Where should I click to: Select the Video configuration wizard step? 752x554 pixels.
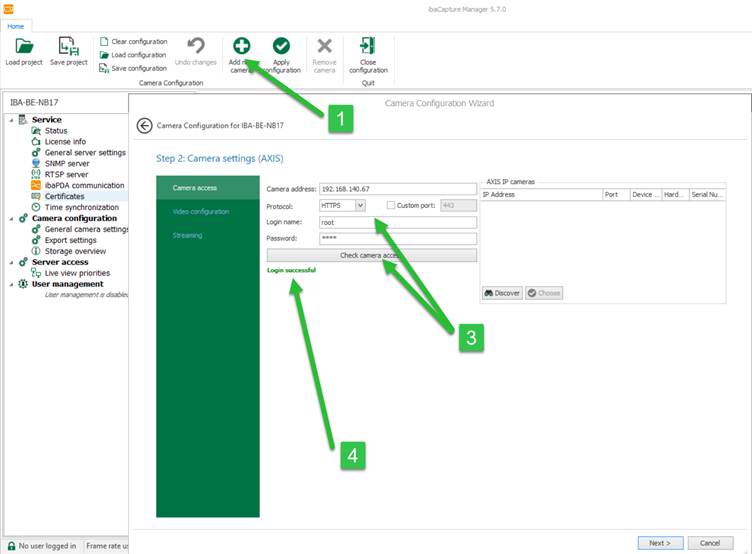[208, 212]
